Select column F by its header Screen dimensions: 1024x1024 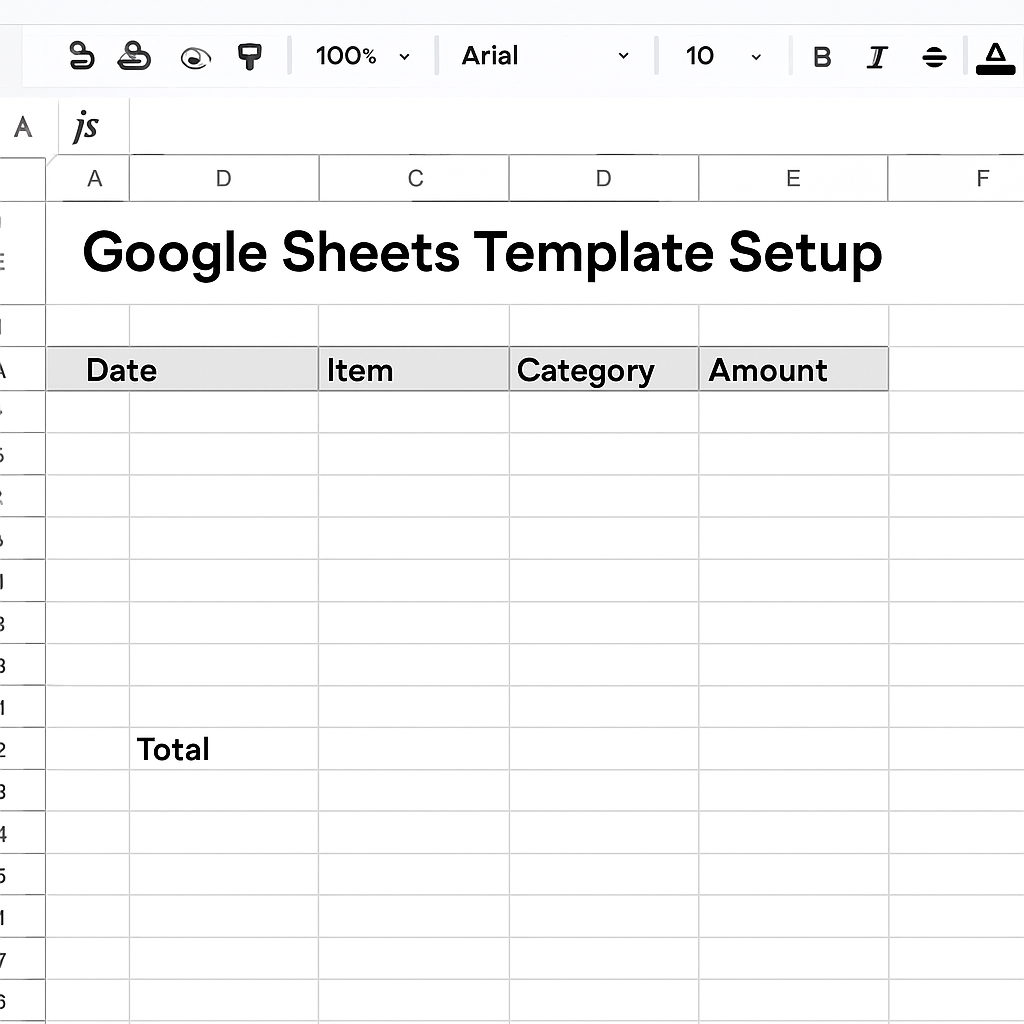pyautogui.click(x=956, y=178)
